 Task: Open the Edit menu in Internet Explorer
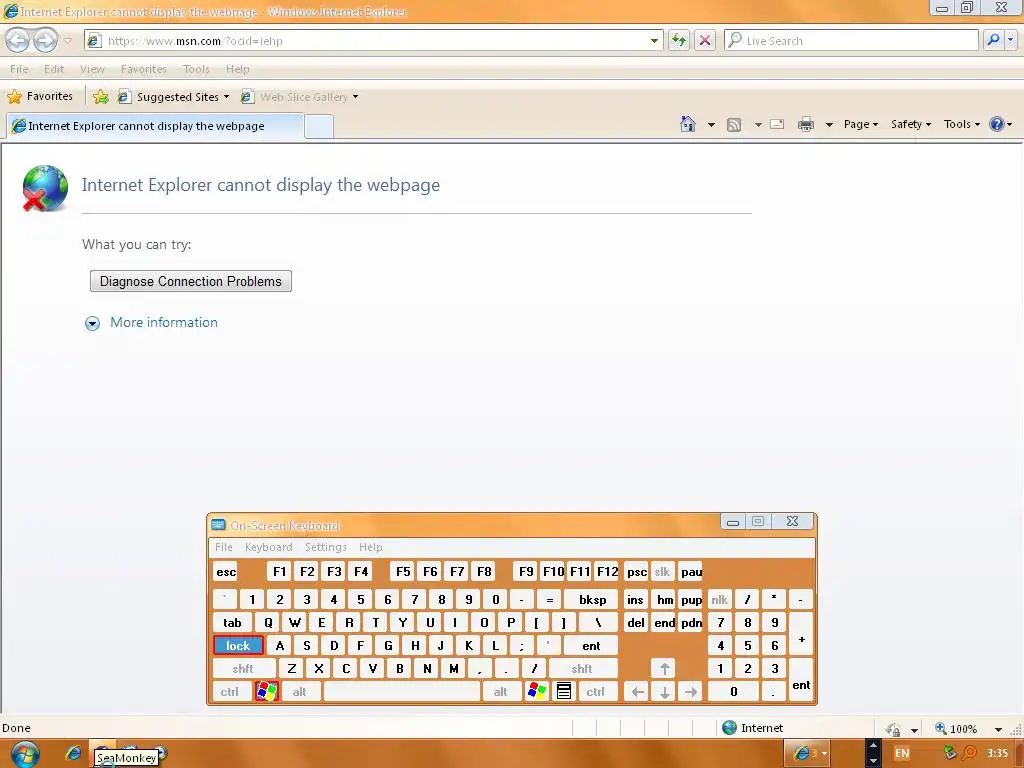coord(54,69)
